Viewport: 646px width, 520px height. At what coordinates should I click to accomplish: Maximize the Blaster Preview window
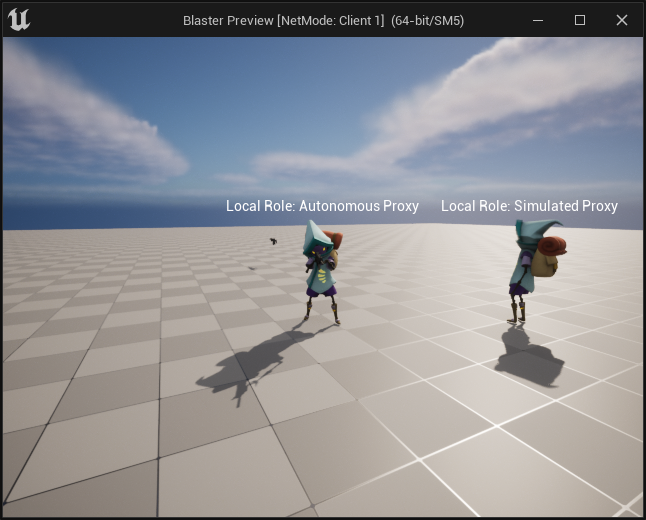(x=580, y=20)
